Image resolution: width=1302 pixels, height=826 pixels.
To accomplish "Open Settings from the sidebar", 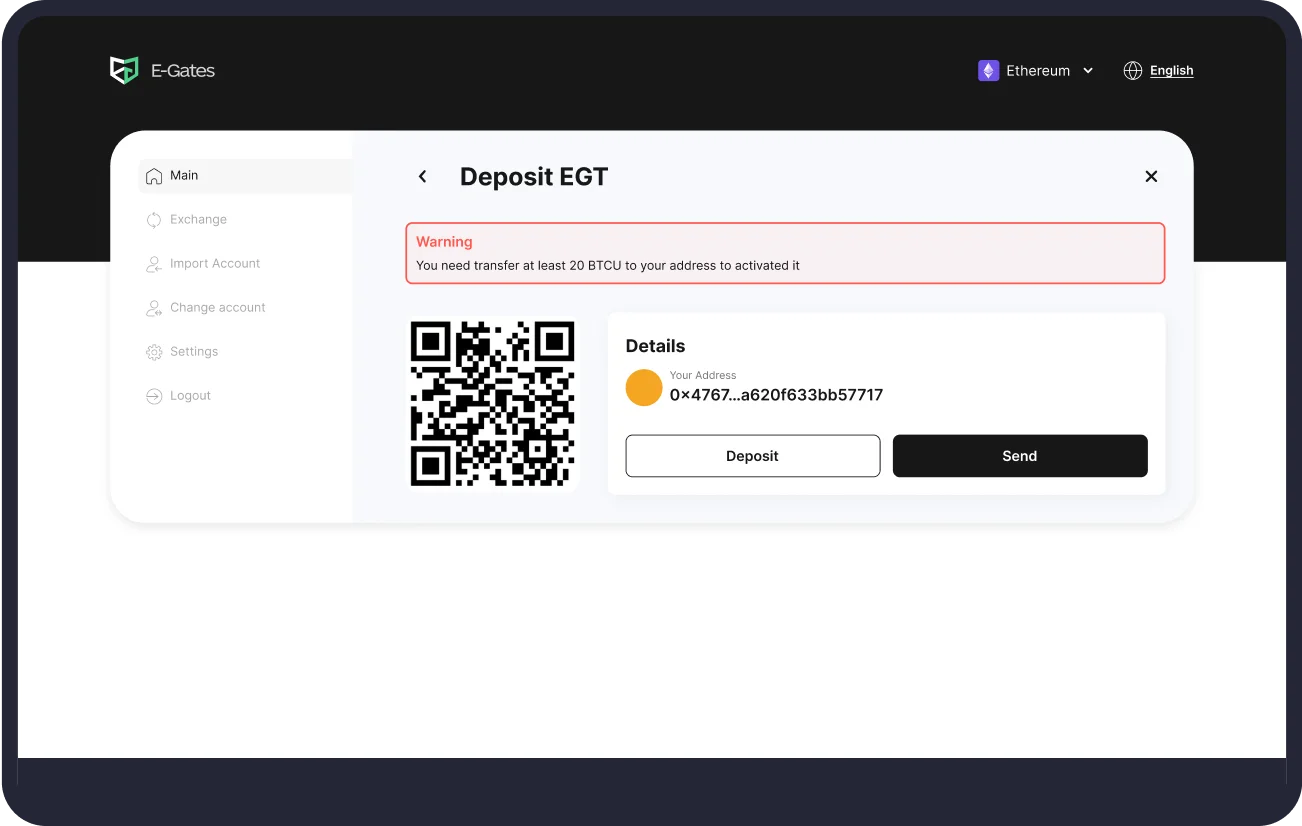I will coord(194,352).
